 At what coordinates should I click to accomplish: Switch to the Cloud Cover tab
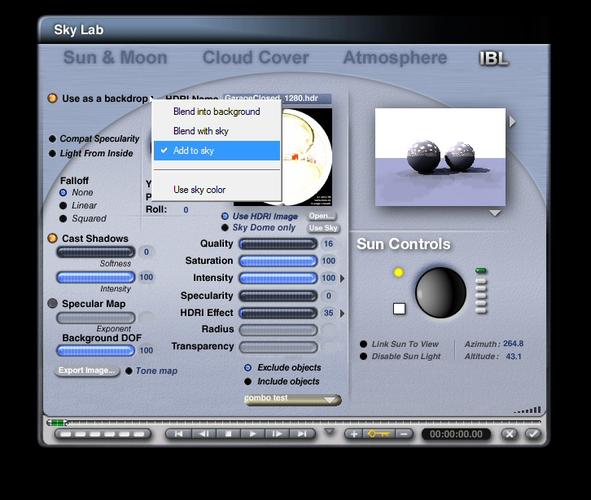[x=256, y=58]
